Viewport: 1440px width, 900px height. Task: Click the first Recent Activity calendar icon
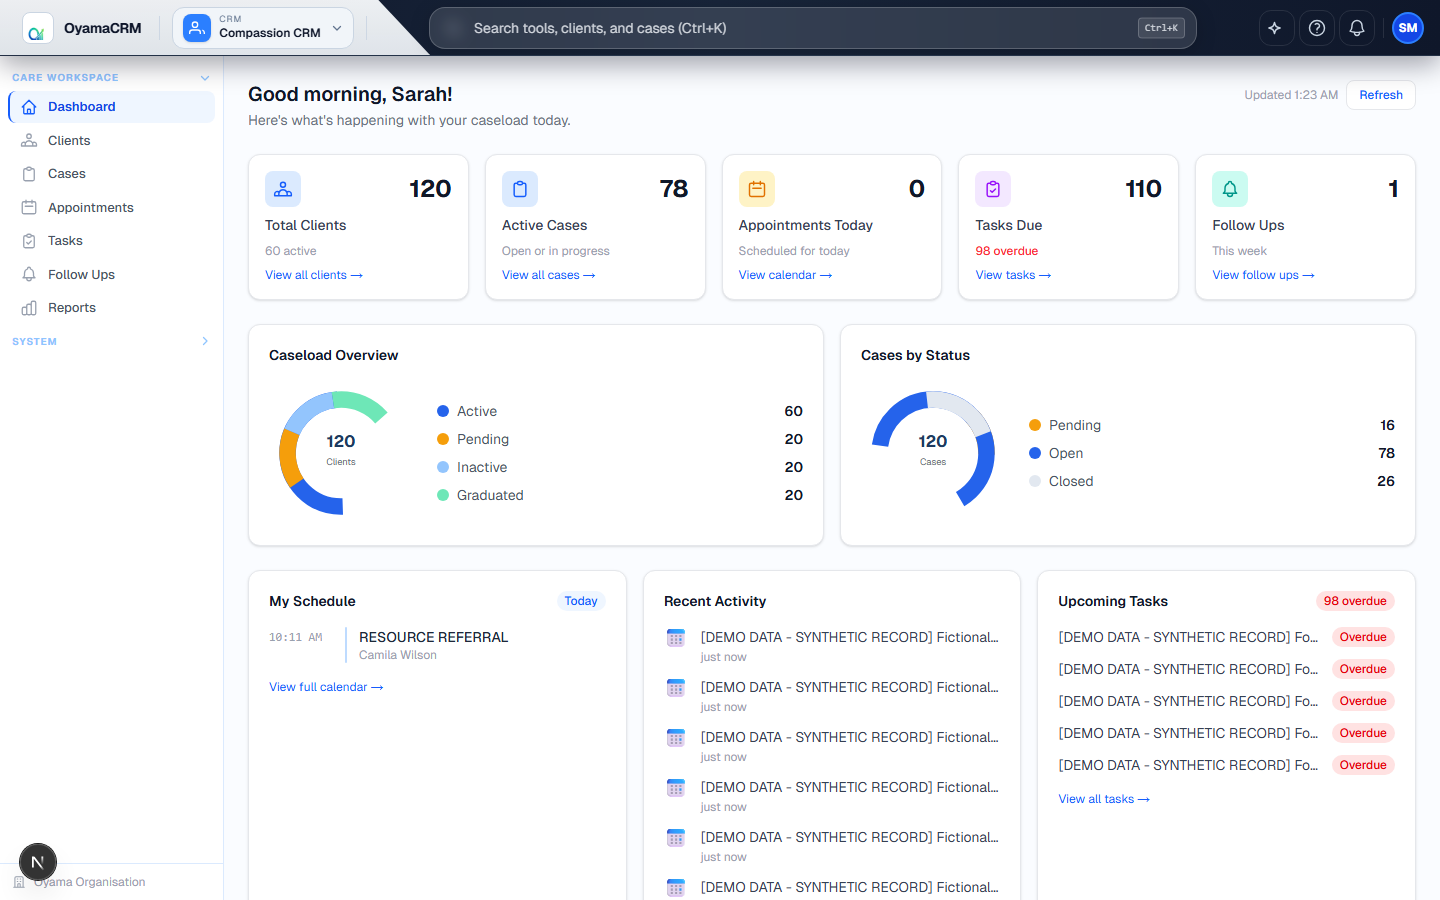coord(676,638)
